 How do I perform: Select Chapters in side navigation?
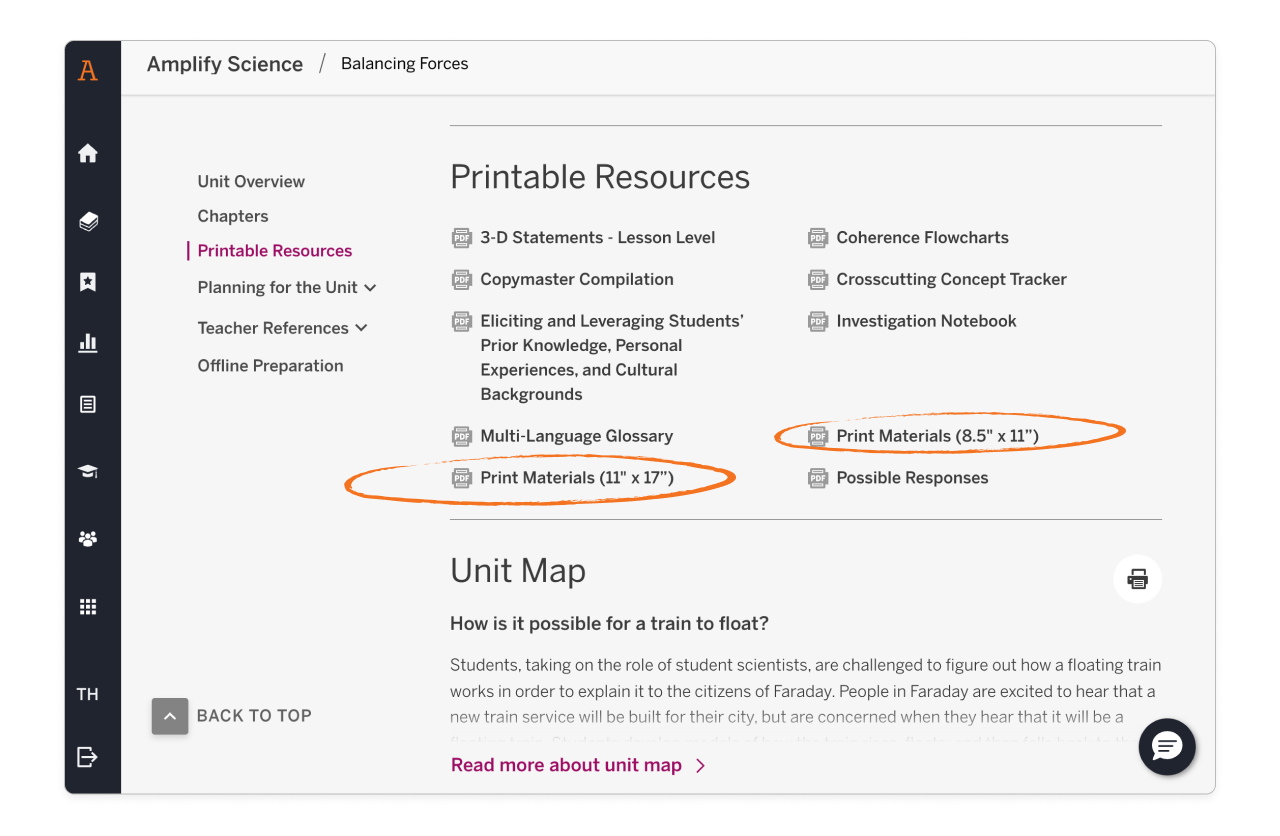pos(233,216)
